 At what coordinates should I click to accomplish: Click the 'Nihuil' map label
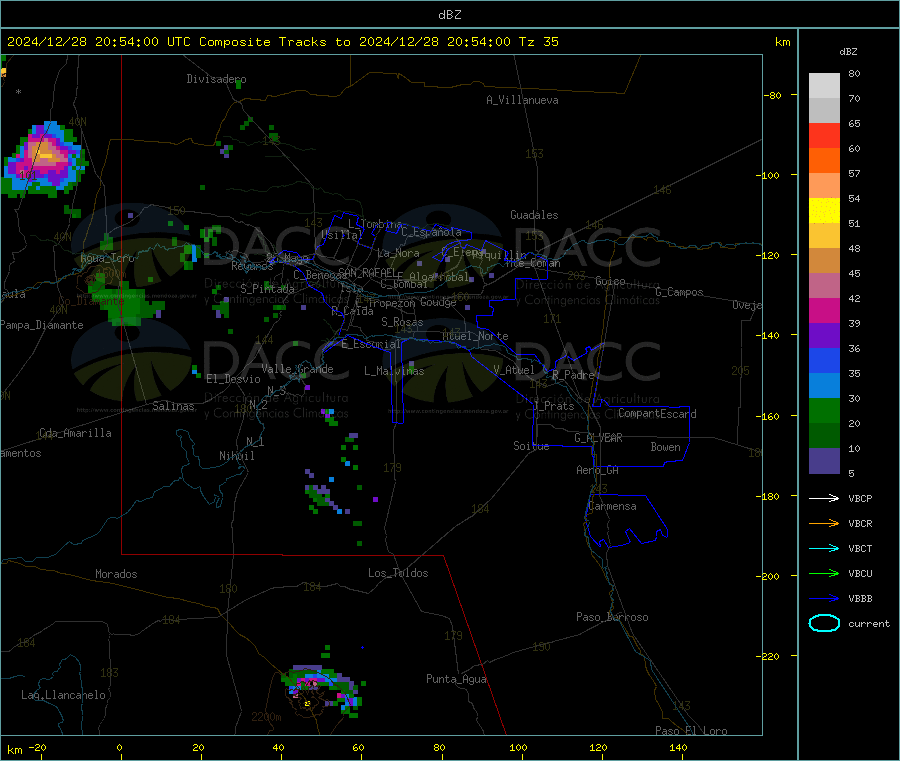[236, 456]
